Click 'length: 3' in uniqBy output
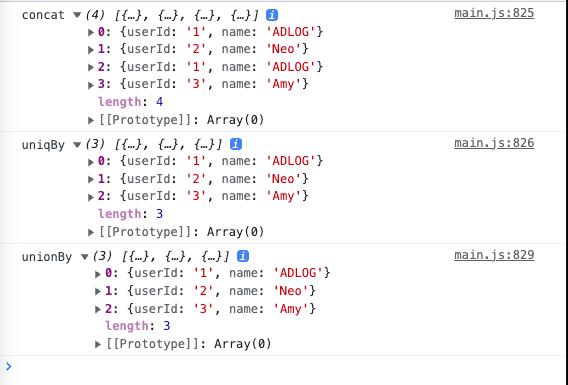Screen dimensions: 568x385 [130, 214]
